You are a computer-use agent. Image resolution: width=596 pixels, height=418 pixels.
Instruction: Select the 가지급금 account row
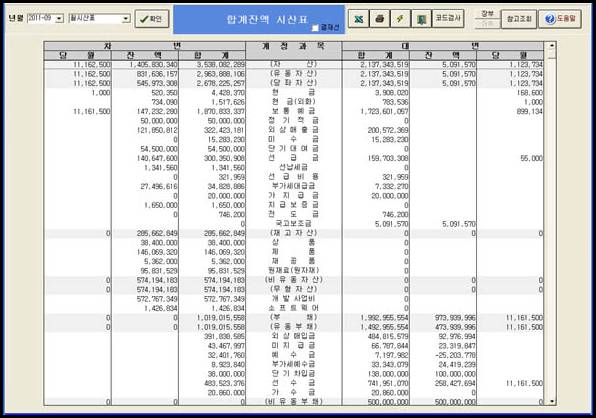click(x=293, y=196)
